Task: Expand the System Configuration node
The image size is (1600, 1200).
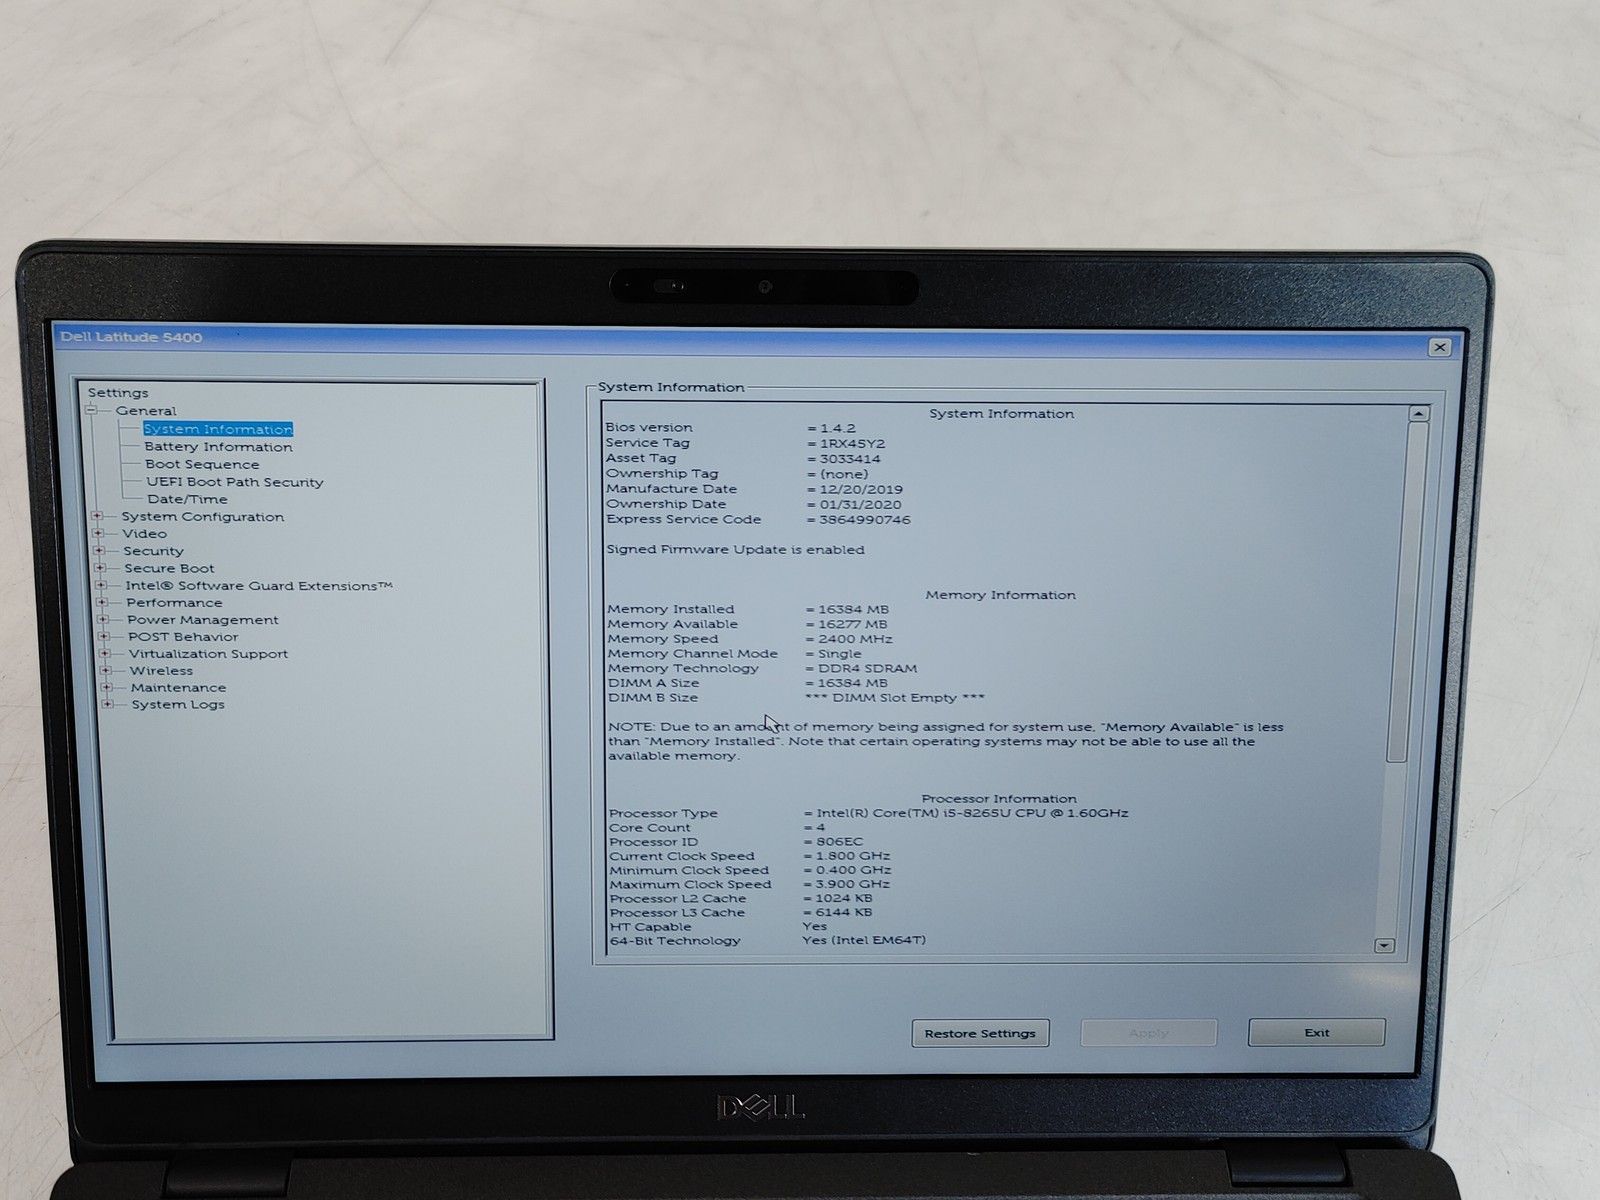Action: (x=97, y=517)
